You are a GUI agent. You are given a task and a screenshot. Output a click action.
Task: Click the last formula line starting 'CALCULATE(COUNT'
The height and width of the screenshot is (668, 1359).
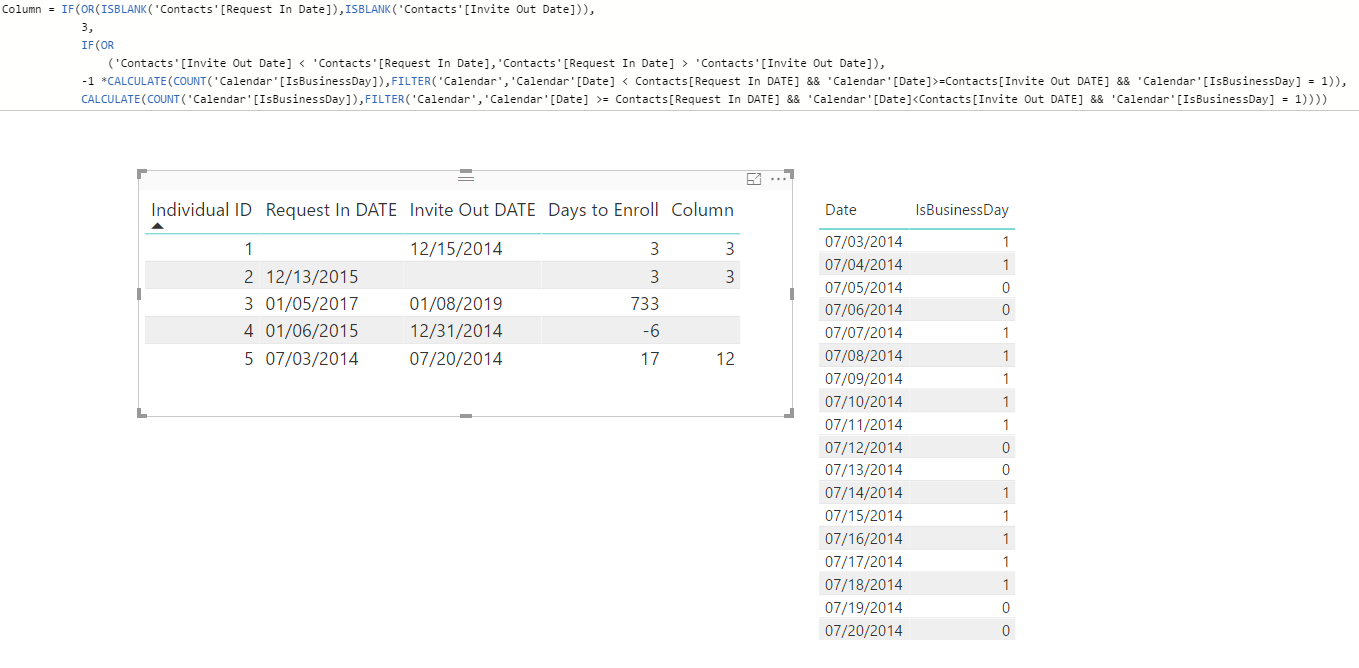tap(704, 99)
